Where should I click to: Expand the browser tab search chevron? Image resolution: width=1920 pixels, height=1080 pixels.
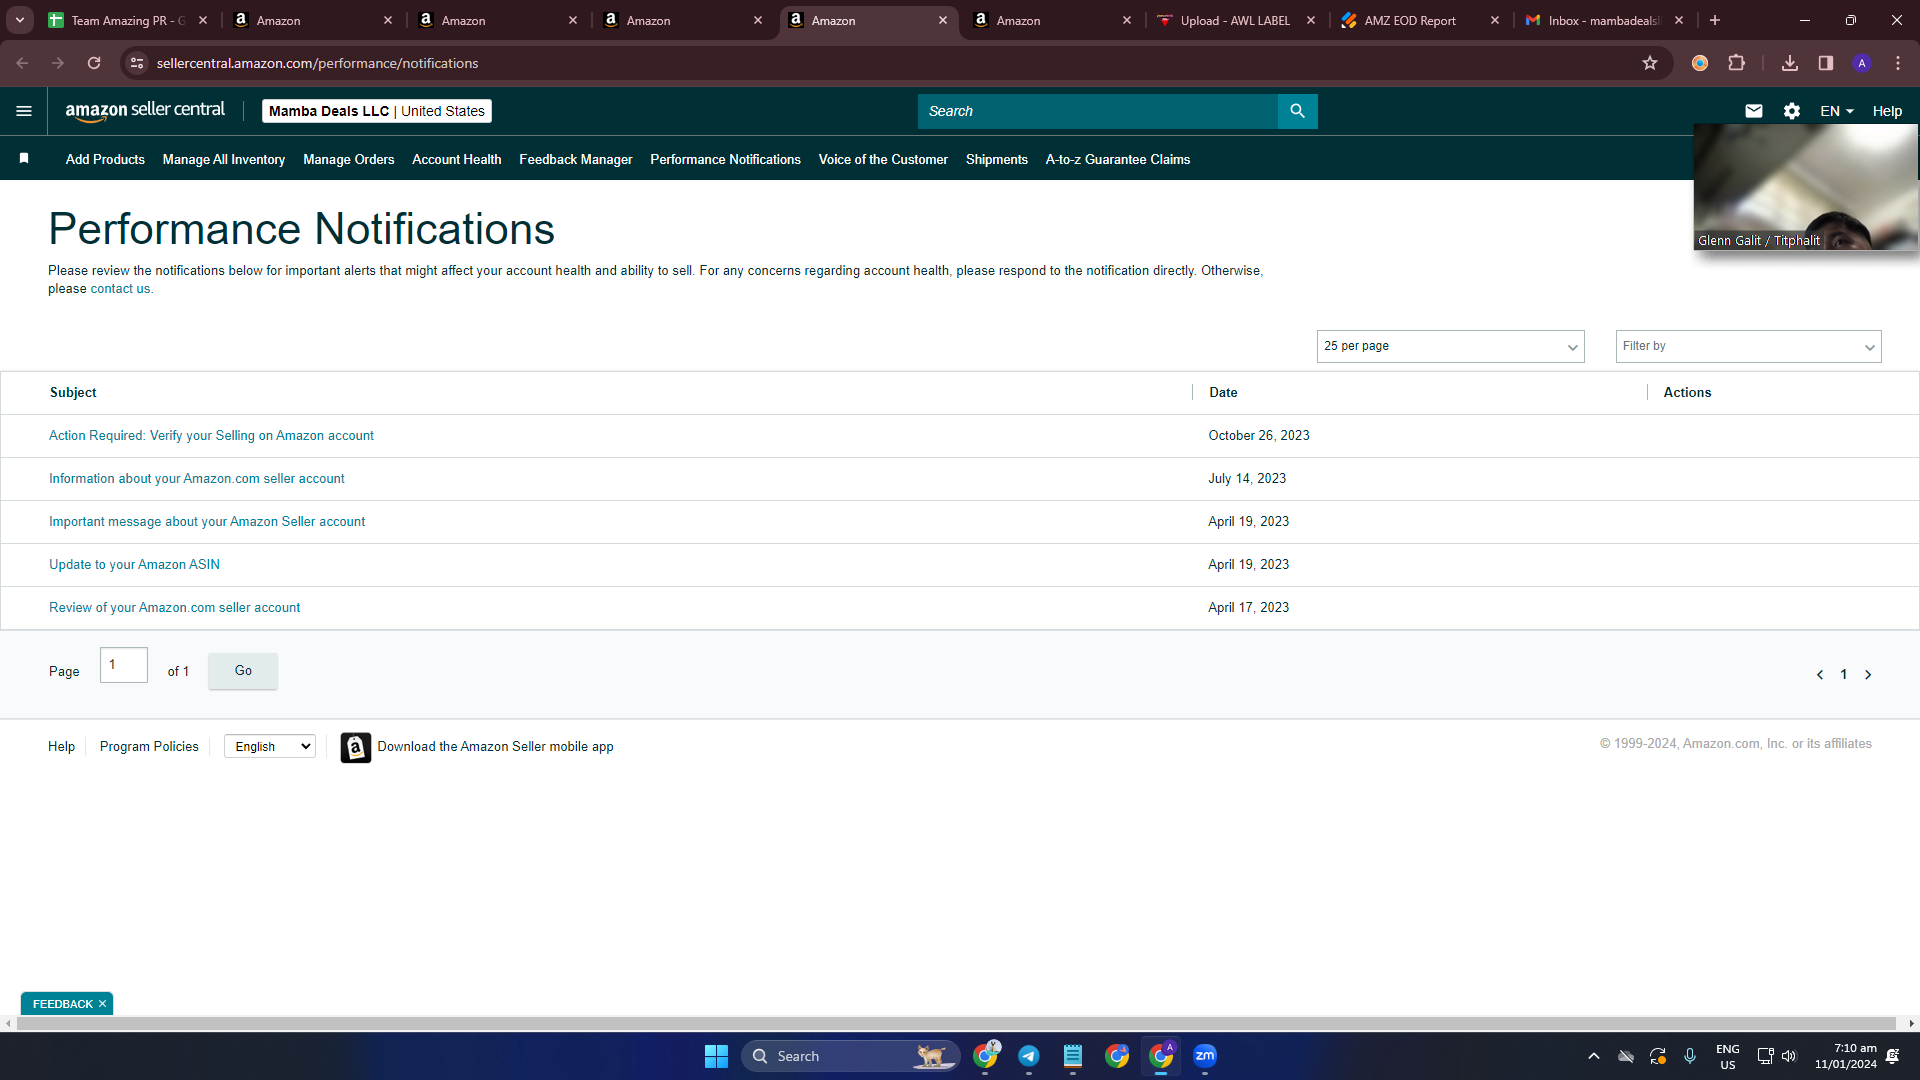pyautogui.click(x=20, y=20)
